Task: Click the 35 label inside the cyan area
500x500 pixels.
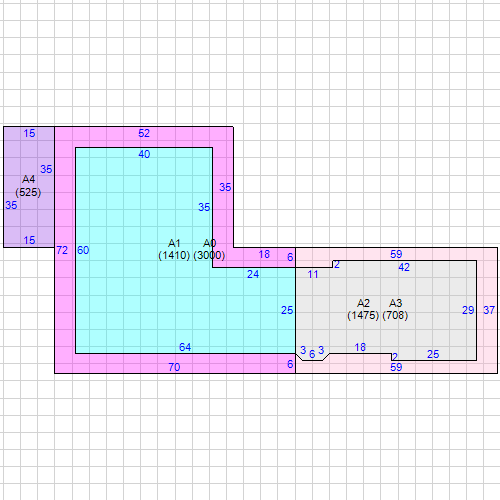Action: pos(204,207)
